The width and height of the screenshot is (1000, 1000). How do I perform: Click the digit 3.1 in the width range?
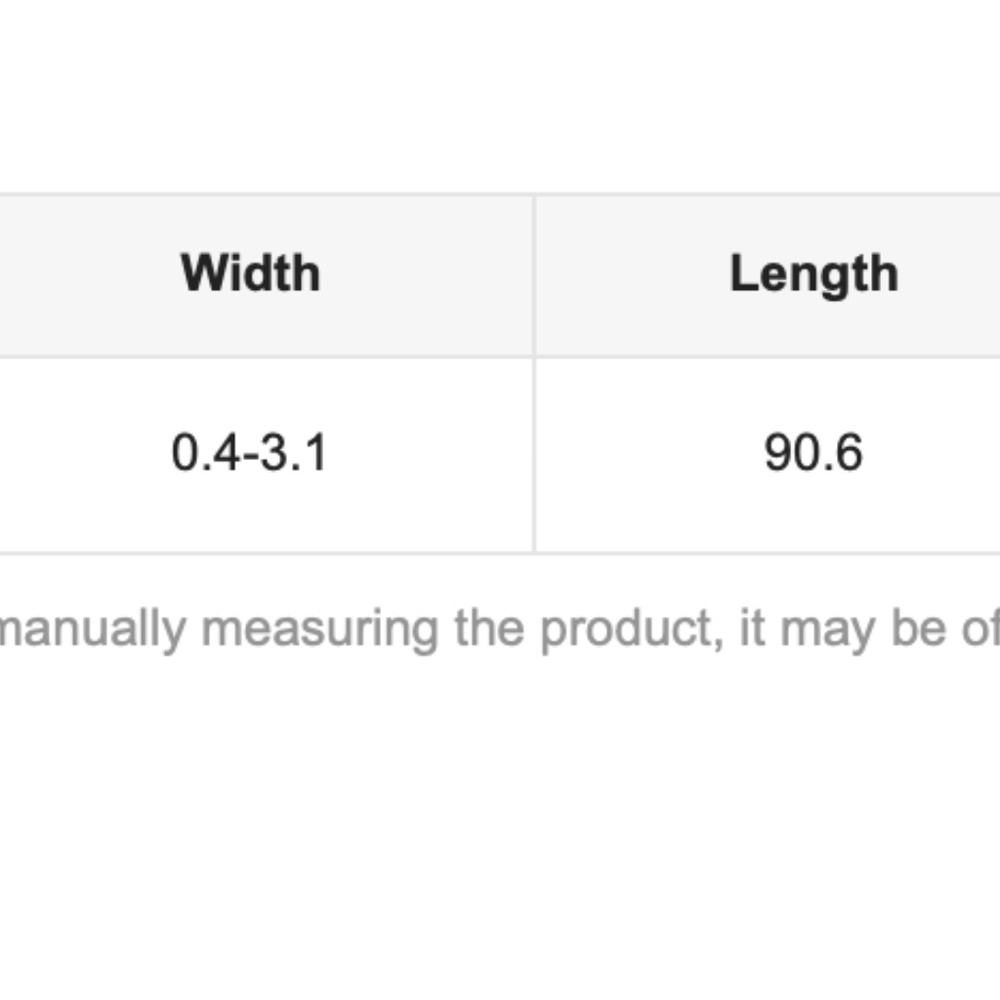click(293, 453)
